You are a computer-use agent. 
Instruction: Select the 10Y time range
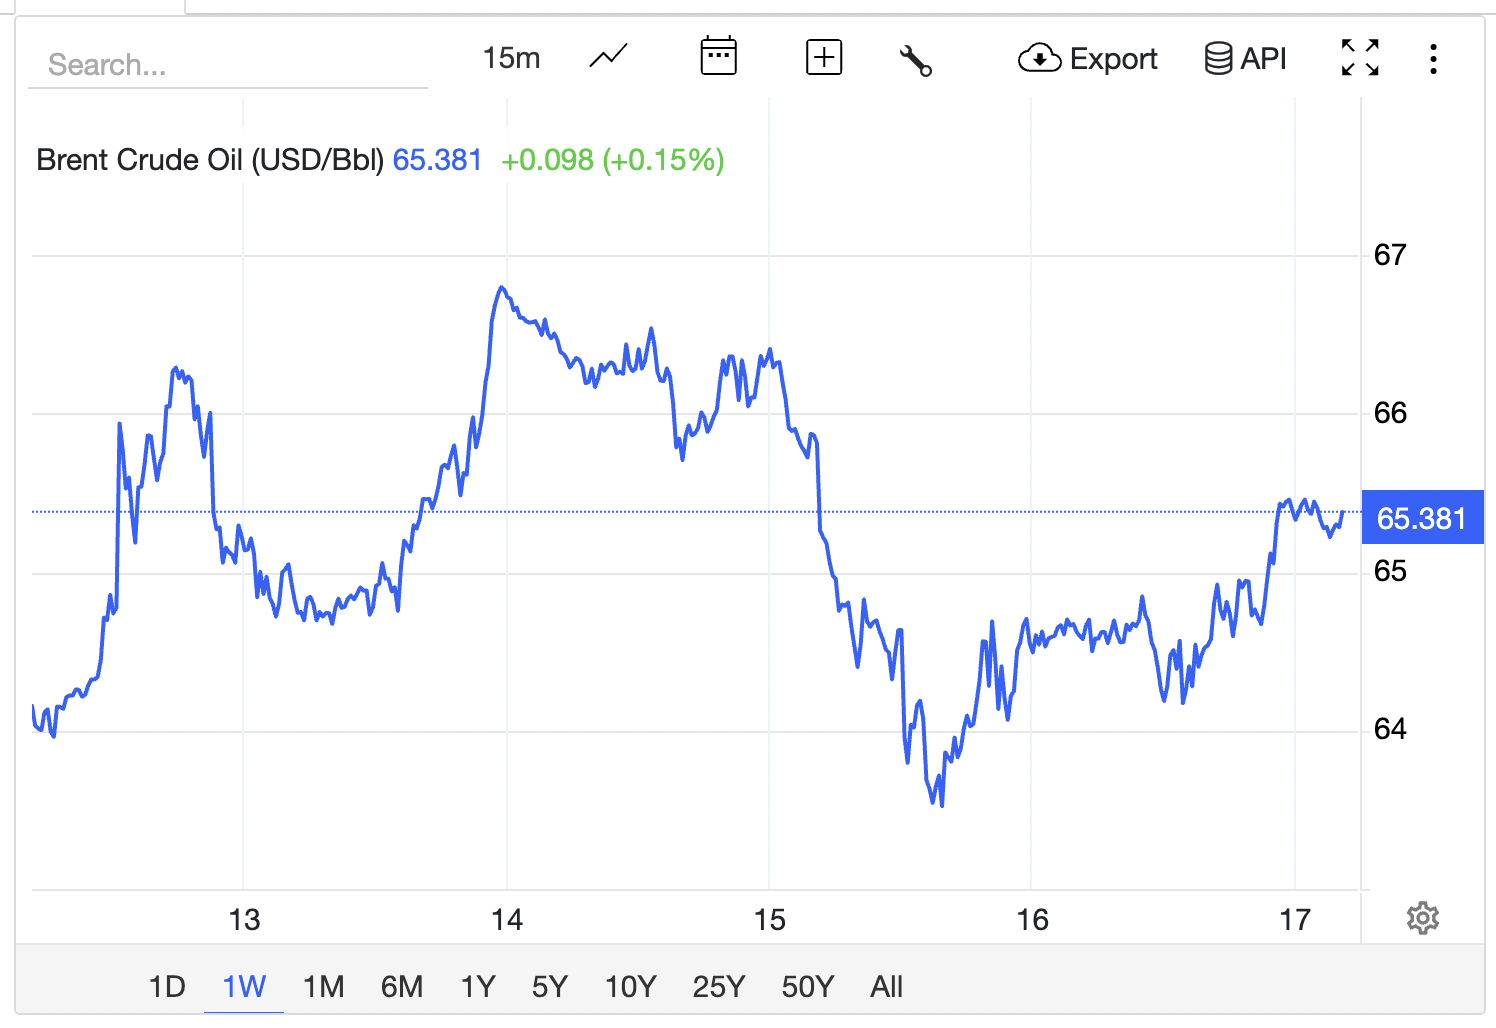coord(630,987)
